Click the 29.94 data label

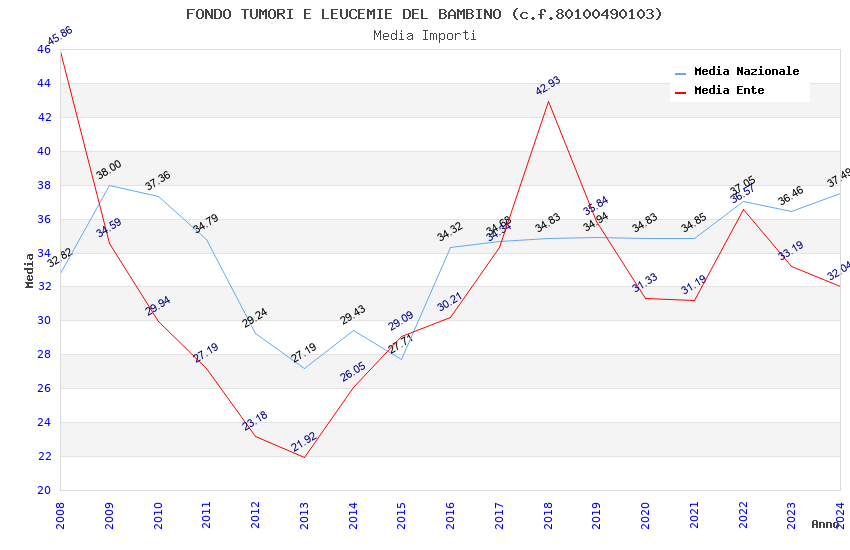tap(158, 306)
